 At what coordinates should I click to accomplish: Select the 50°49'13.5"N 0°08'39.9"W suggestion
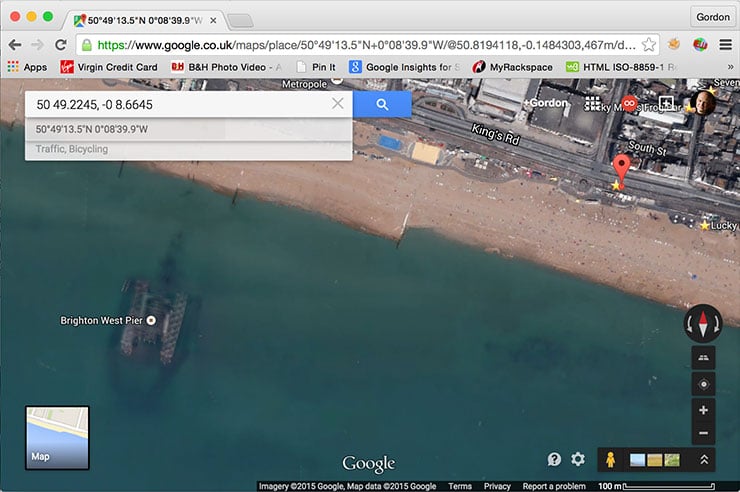coord(92,129)
